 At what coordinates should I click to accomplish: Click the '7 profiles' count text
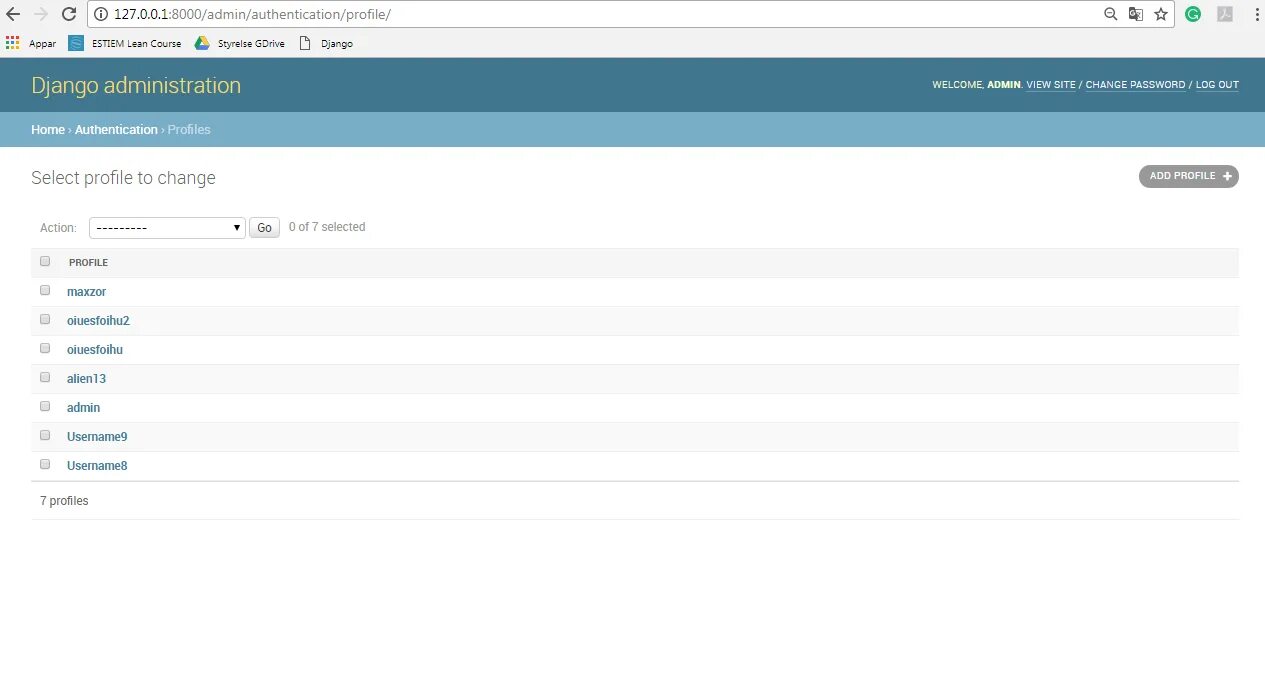64,501
